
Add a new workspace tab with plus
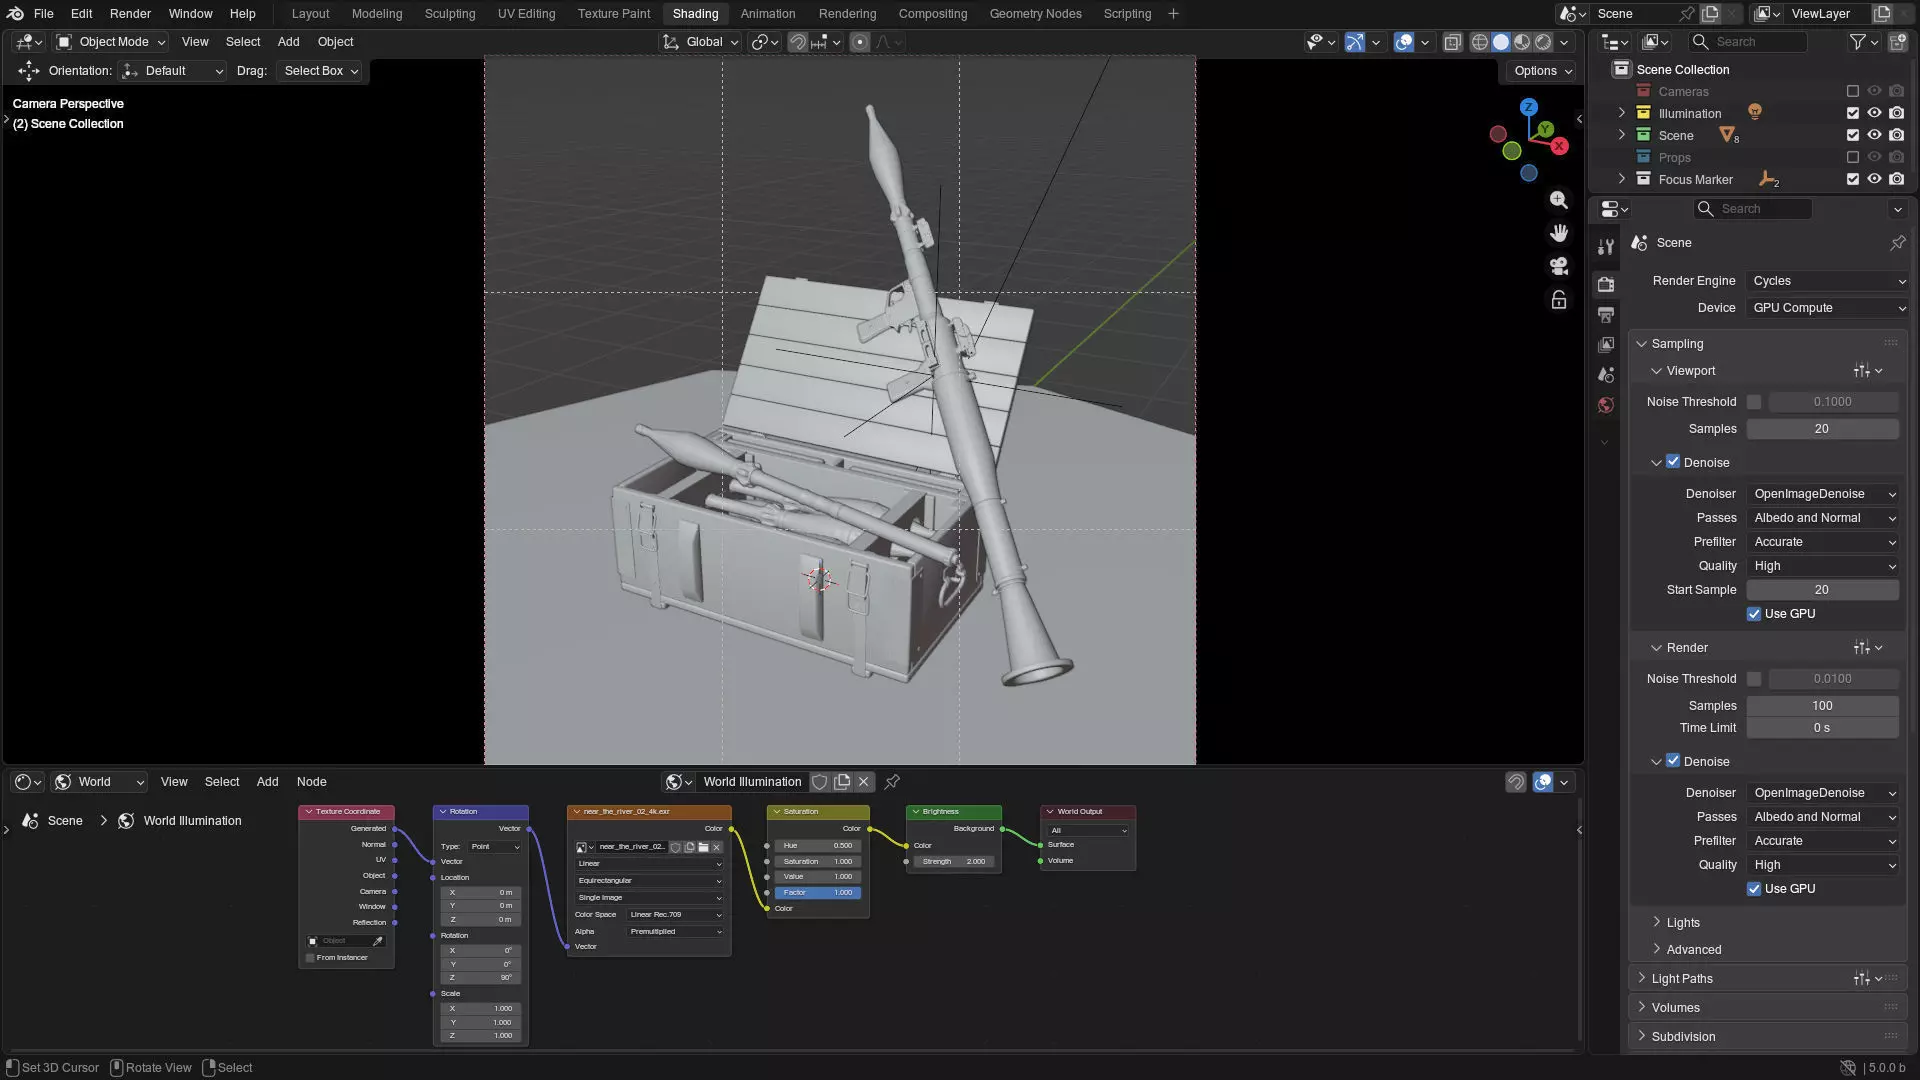pos(1173,14)
